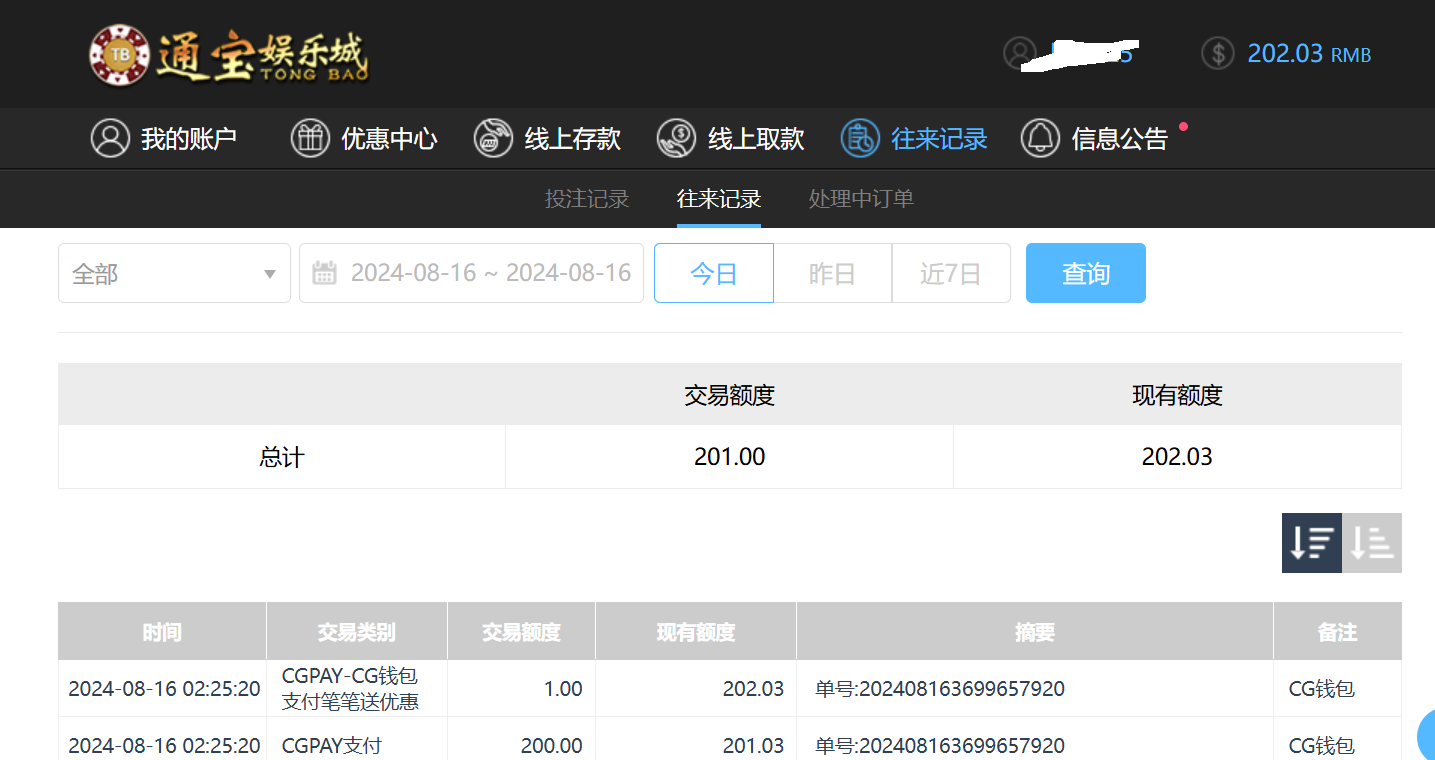
Task: Switch to the 处理中订单 tab
Action: pos(861,199)
